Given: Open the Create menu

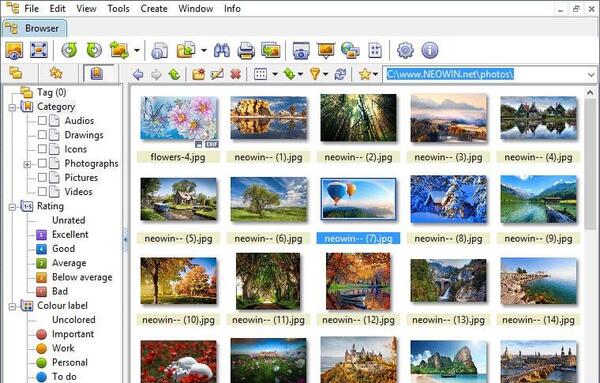Looking at the screenshot, I should tap(154, 8).
